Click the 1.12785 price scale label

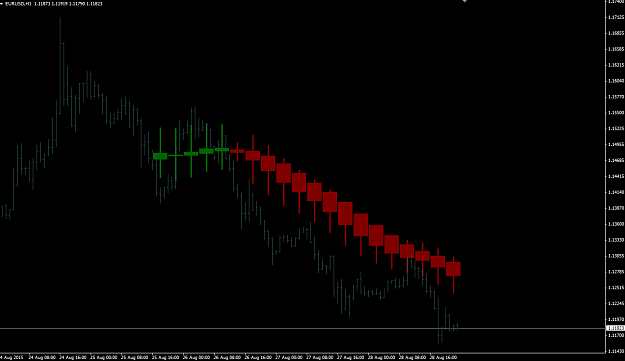(616, 272)
